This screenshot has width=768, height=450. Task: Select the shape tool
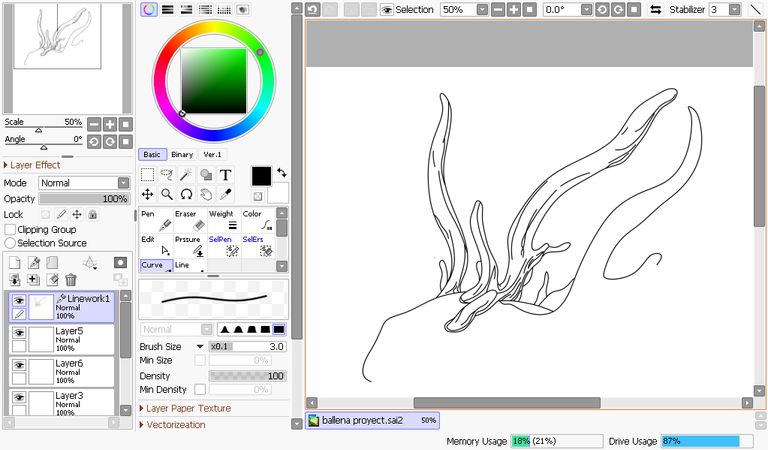(x=206, y=175)
